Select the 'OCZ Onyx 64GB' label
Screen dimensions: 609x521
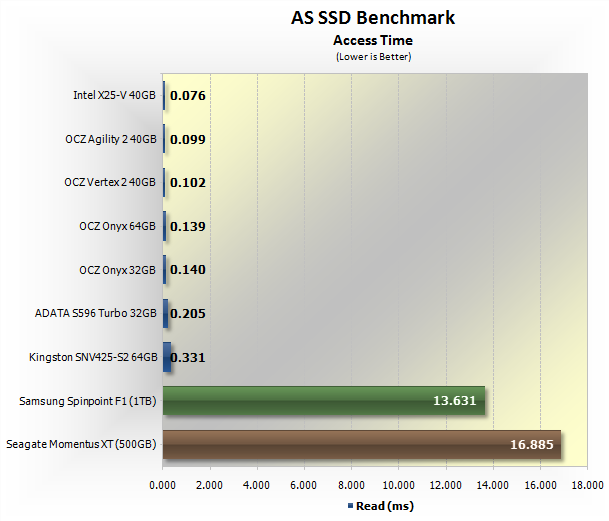click(117, 226)
